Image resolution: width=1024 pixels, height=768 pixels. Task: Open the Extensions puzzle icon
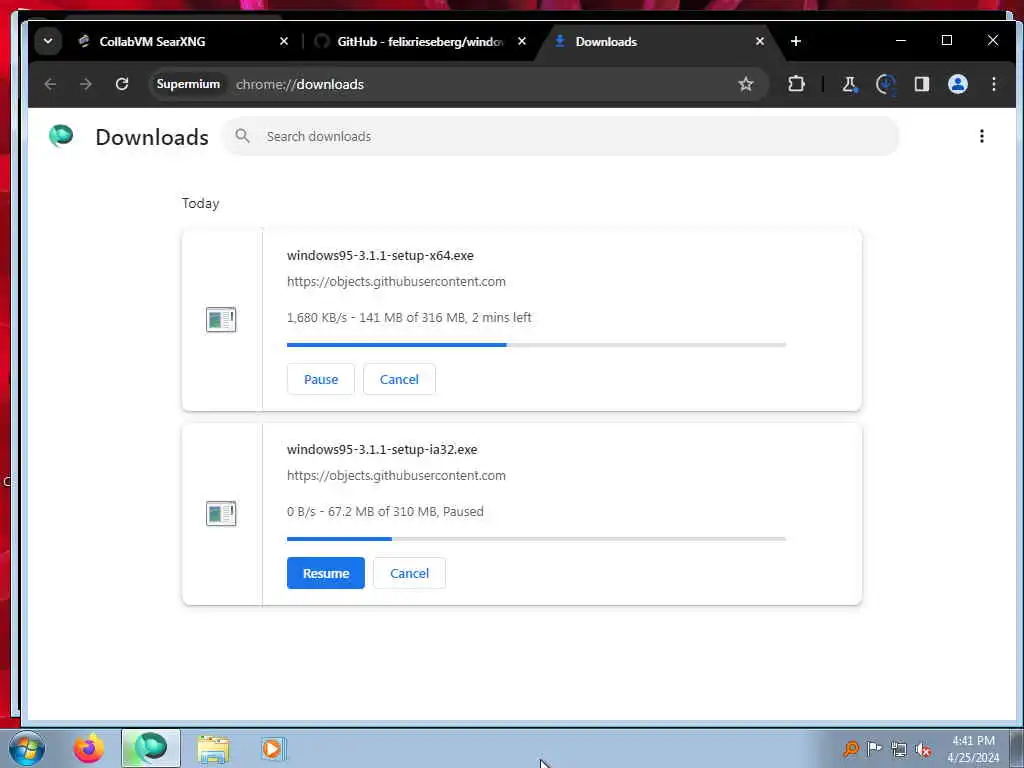(x=796, y=84)
